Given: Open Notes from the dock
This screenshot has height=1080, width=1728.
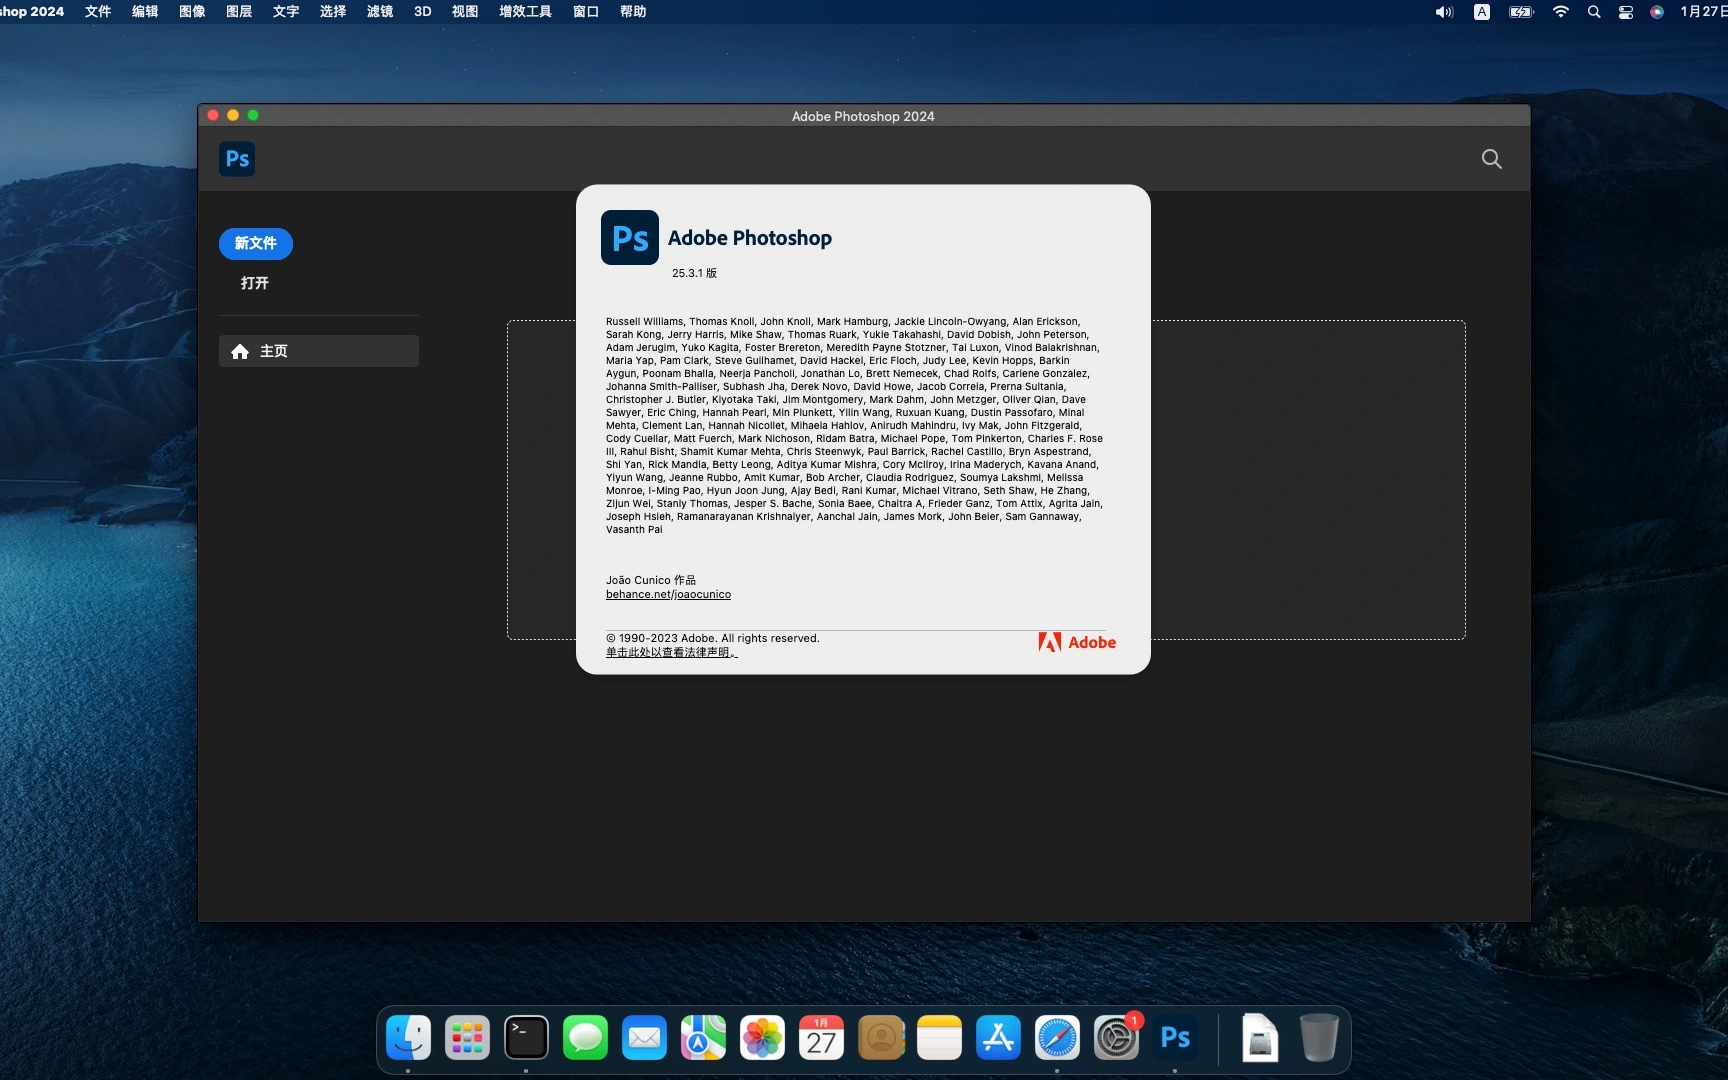Looking at the screenshot, I should [939, 1038].
